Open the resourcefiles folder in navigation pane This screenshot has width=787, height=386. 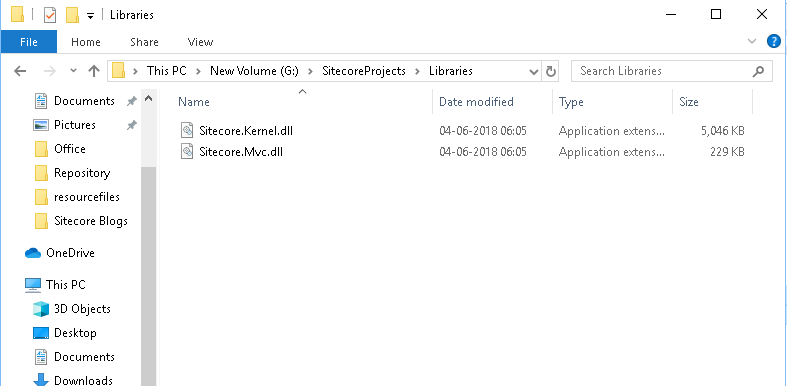click(x=87, y=197)
